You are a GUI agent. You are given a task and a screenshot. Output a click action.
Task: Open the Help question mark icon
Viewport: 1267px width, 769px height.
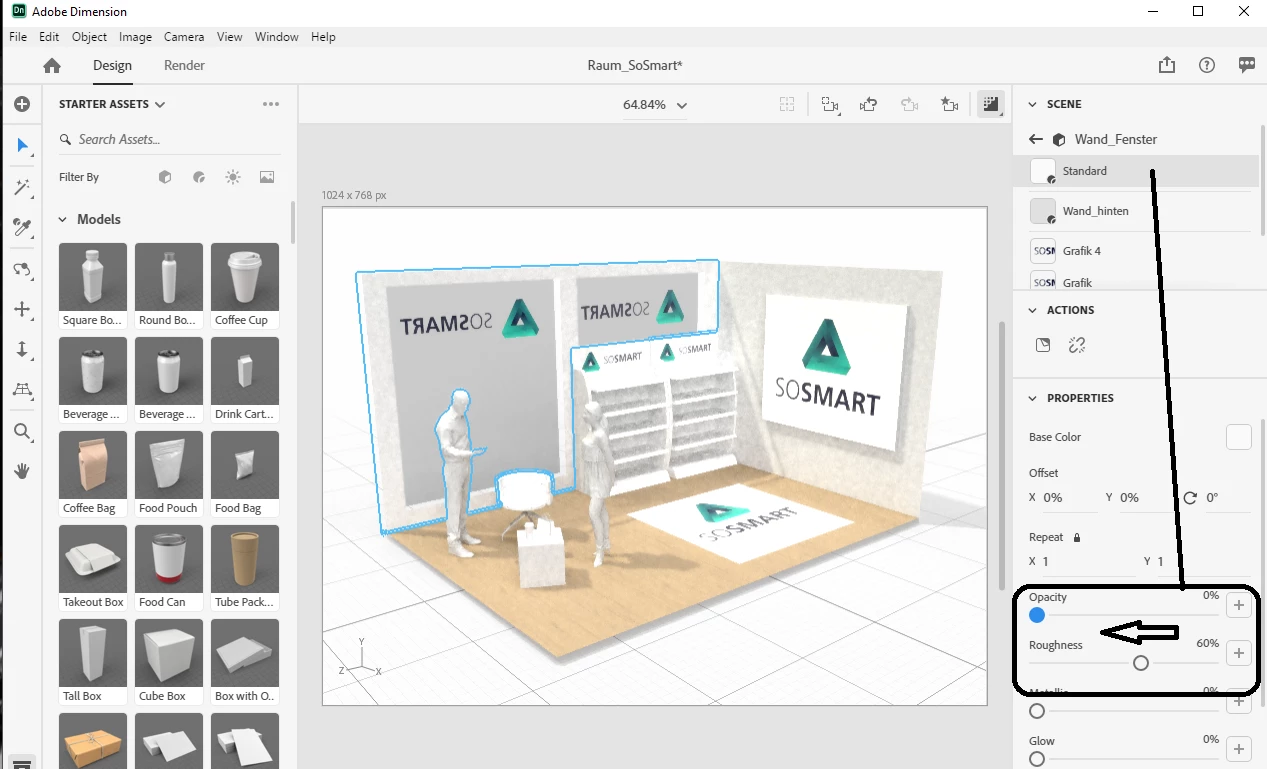[x=1207, y=65]
